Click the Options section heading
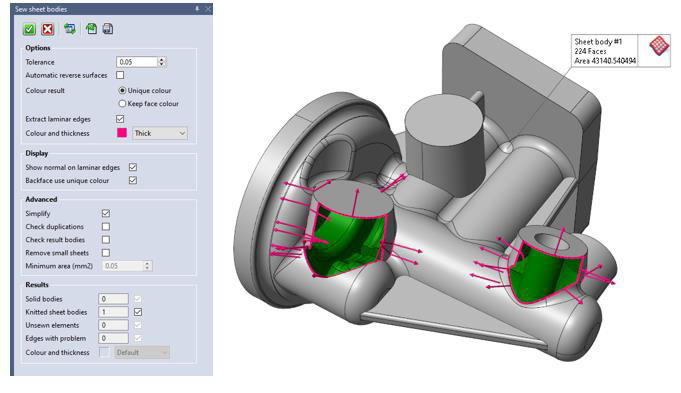The height and width of the screenshot is (393, 681). pos(38,48)
